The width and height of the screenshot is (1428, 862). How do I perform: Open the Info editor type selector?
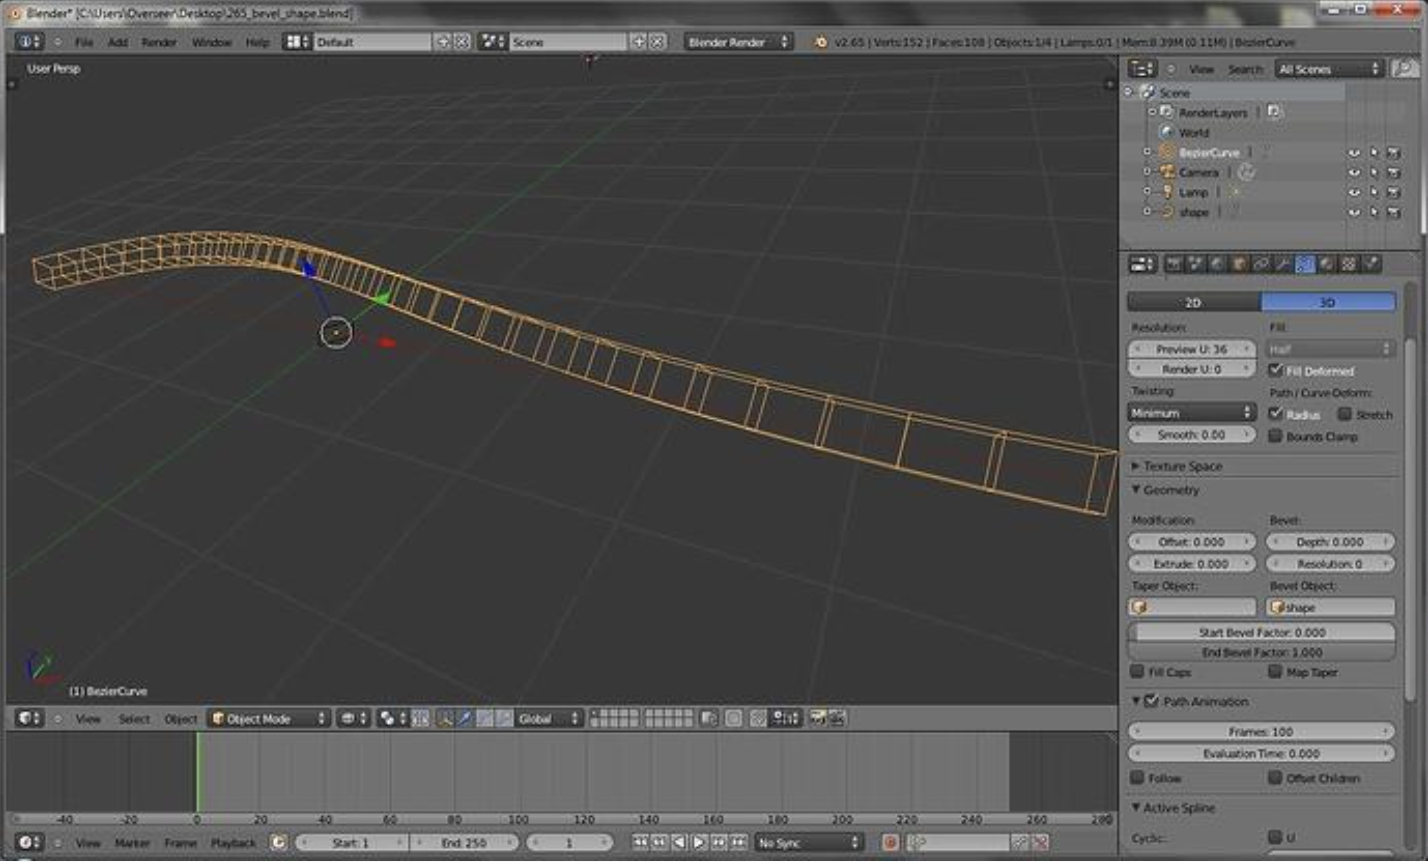tap(29, 42)
